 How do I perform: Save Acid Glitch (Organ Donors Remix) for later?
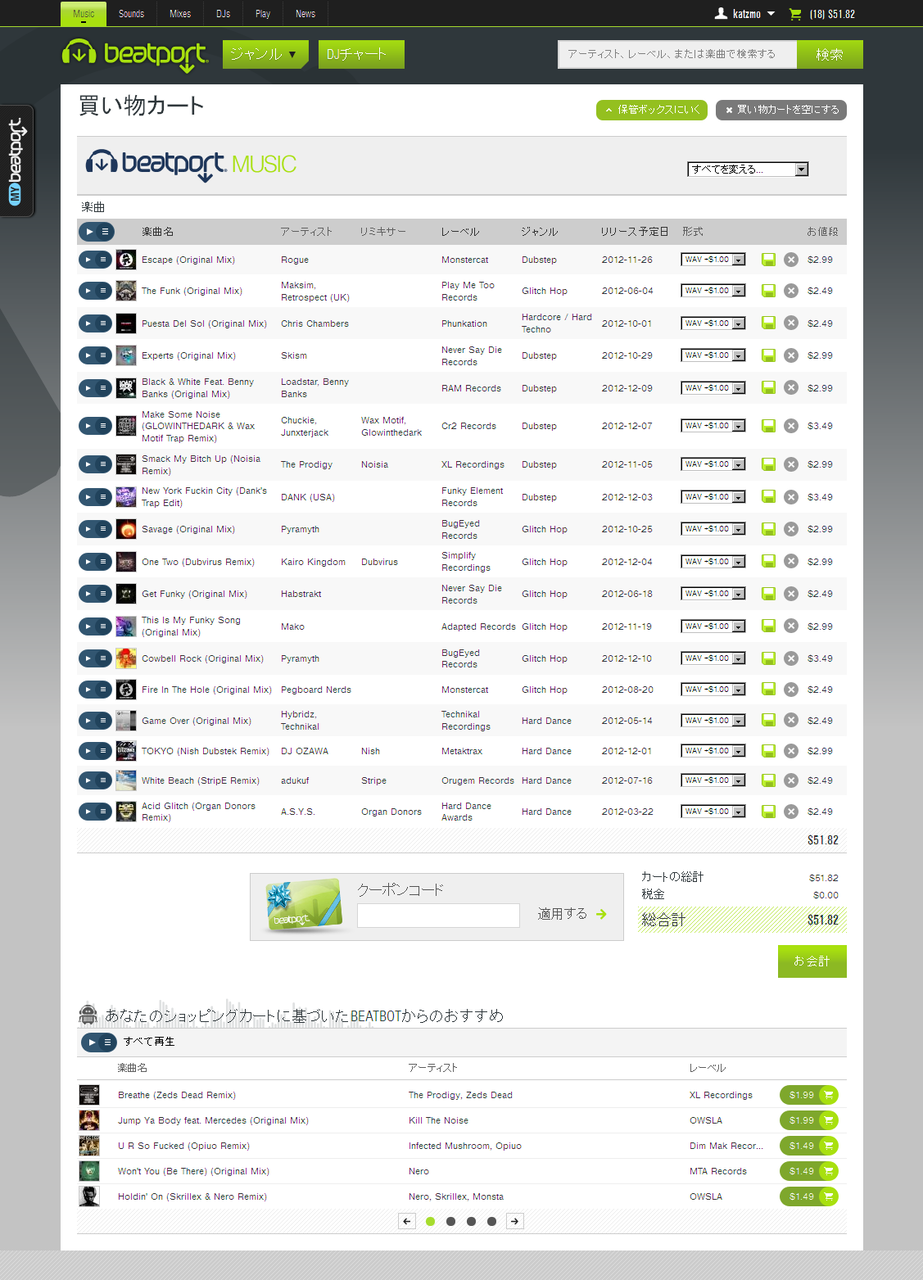coord(769,811)
